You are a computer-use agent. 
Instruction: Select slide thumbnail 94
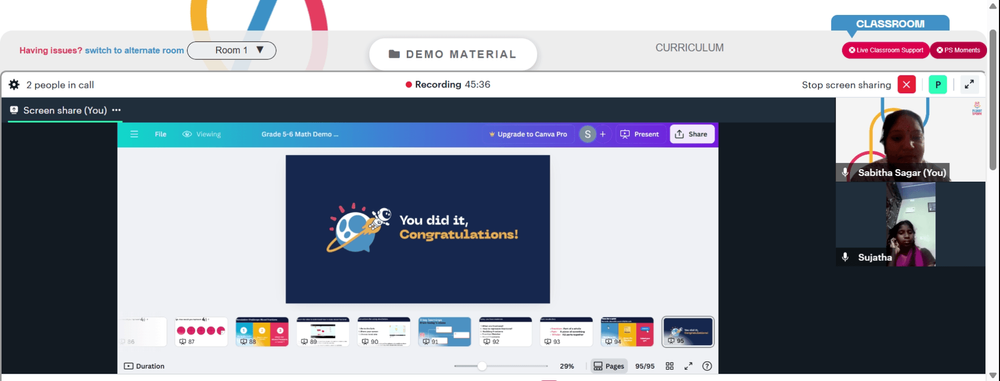click(628, 332)
